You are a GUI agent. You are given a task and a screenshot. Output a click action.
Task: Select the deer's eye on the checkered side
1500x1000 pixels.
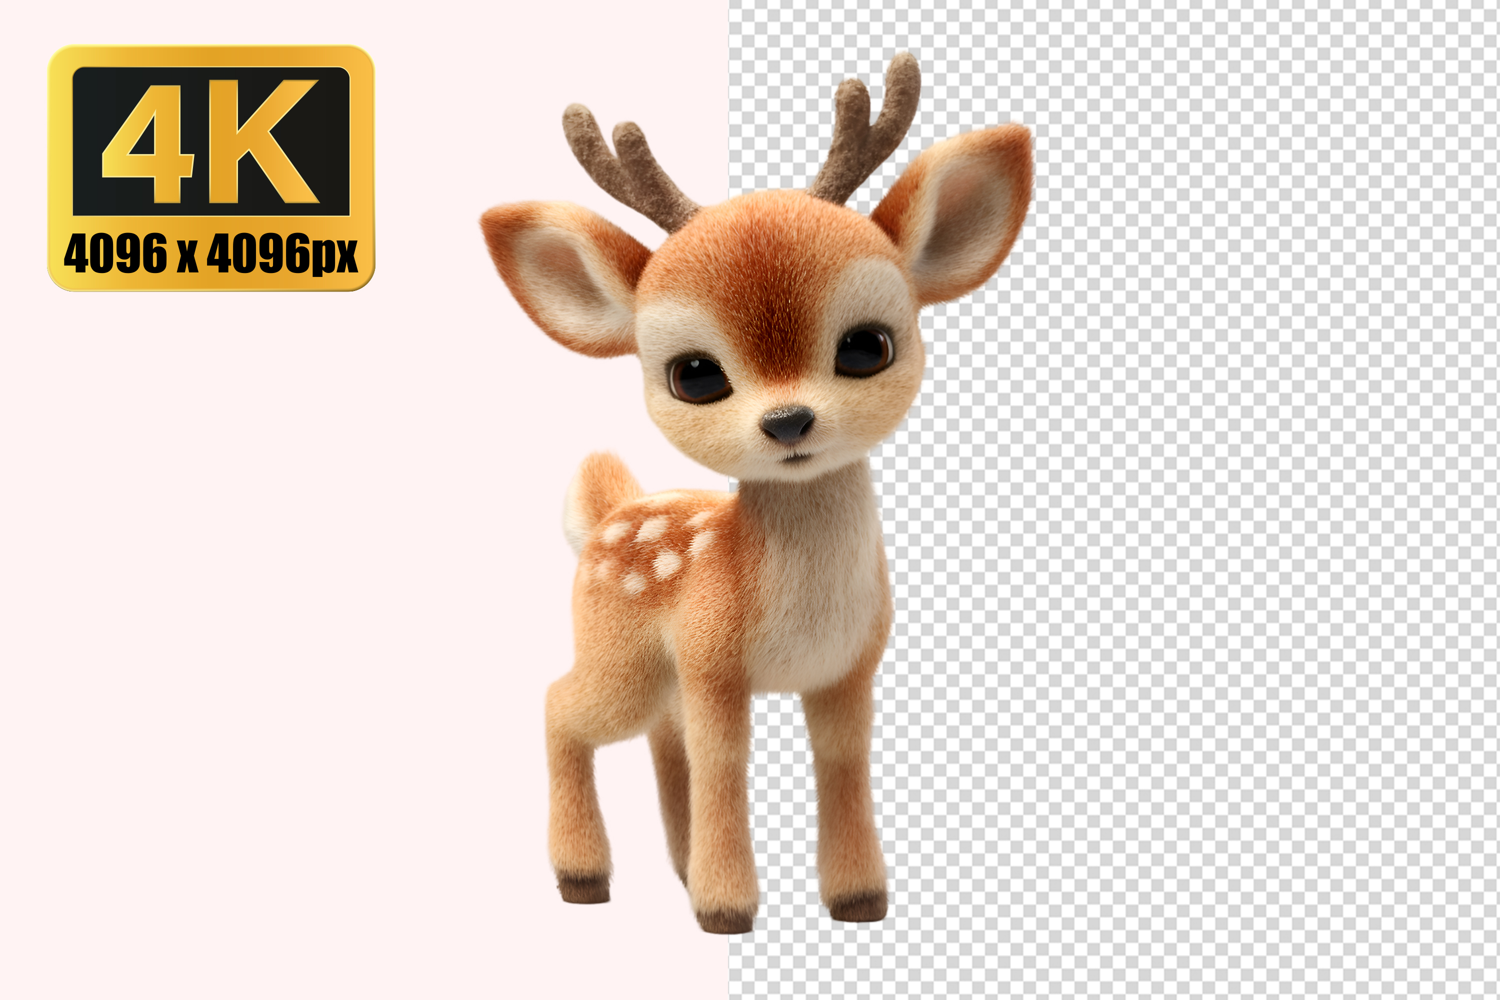click(862, 352)
